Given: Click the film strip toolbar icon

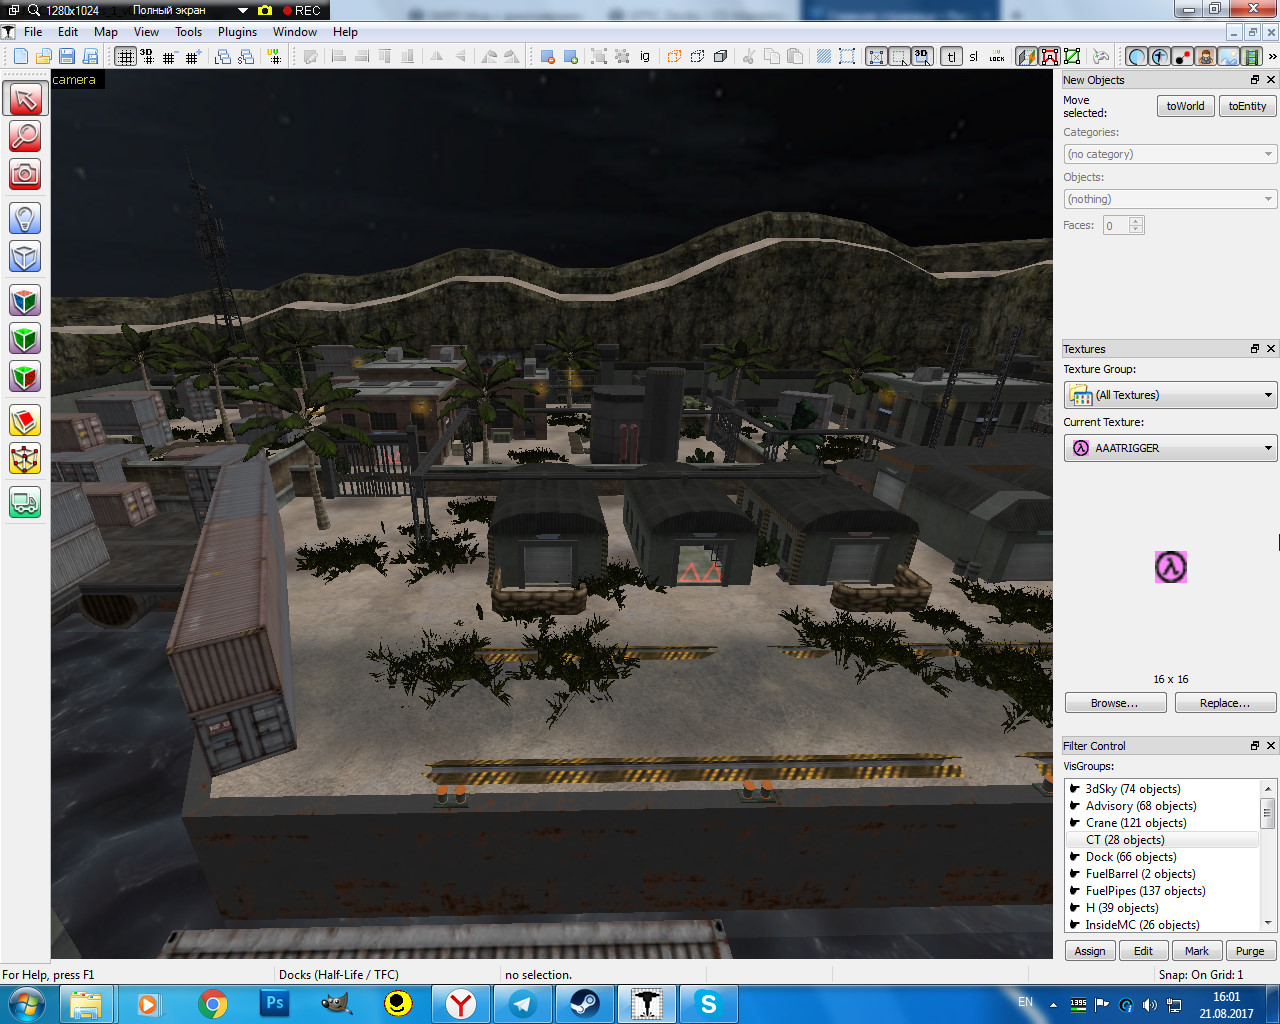Looking at the screenshot, I should pos(1251,56).
